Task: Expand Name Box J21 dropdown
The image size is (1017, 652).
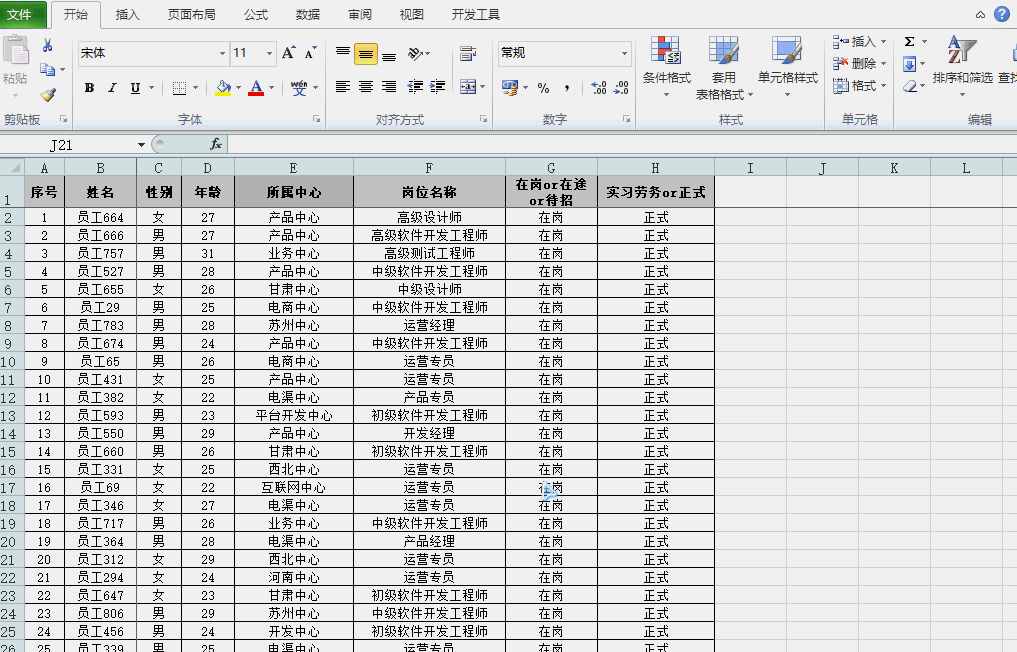Action: pos(141,145)
